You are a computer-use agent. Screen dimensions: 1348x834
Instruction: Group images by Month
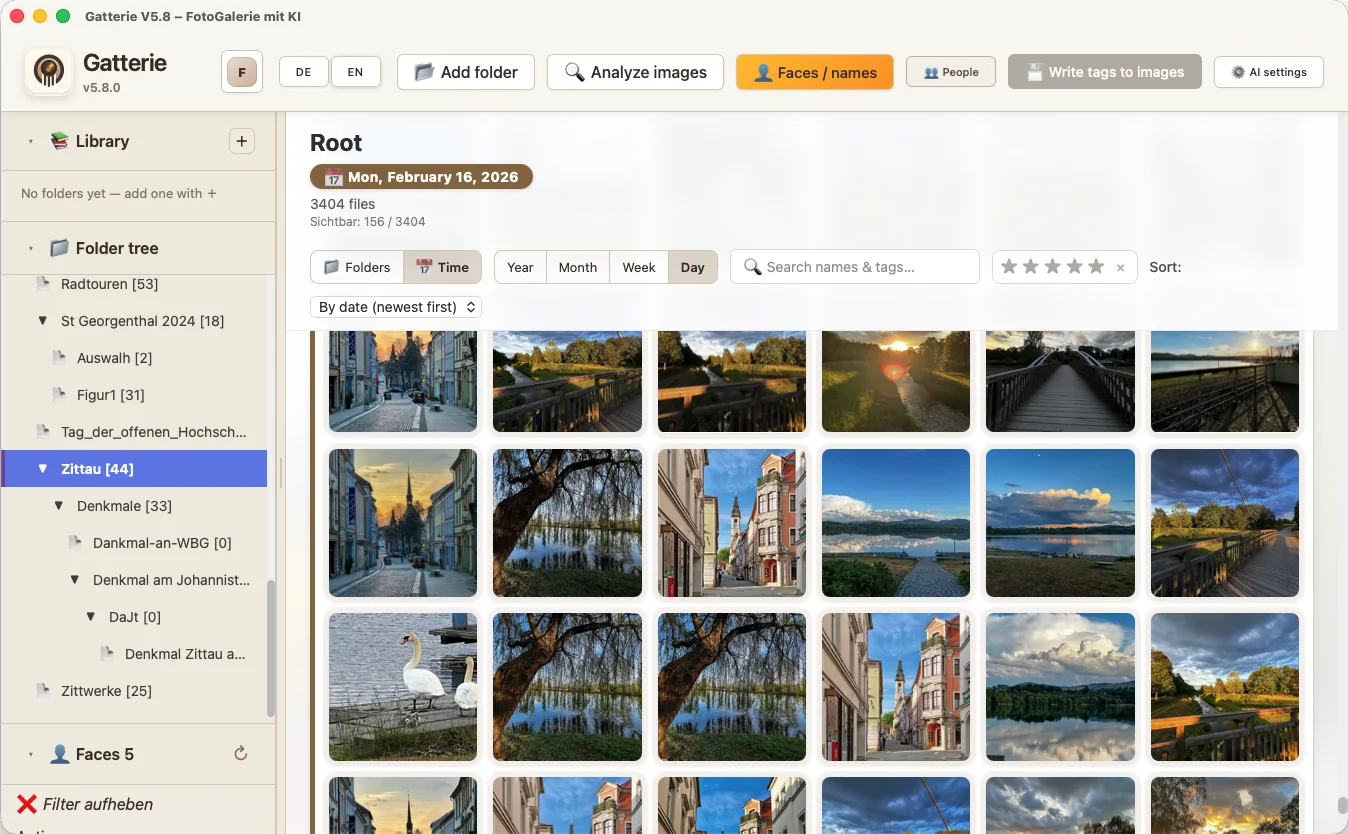click(x=578, y=267)
